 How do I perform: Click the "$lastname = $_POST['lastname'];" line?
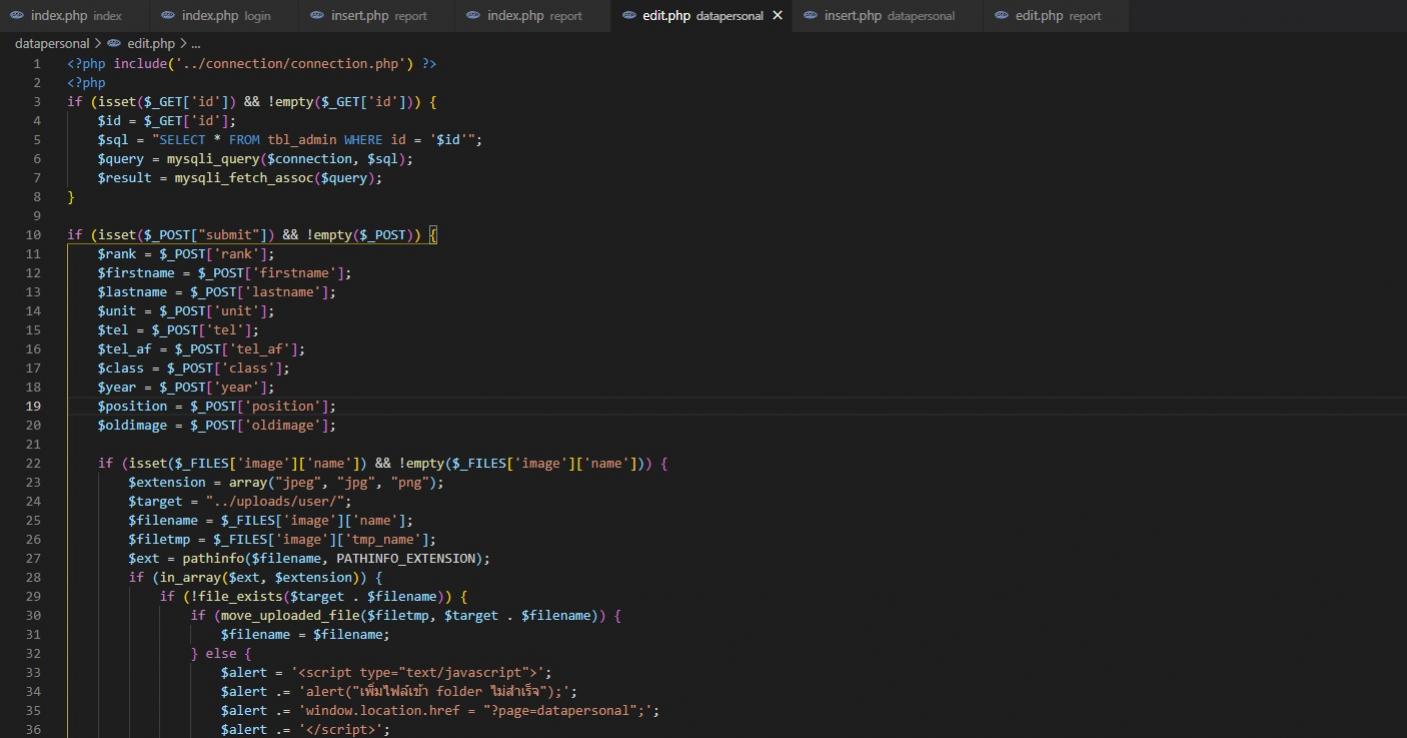click(x=217, y=292)
